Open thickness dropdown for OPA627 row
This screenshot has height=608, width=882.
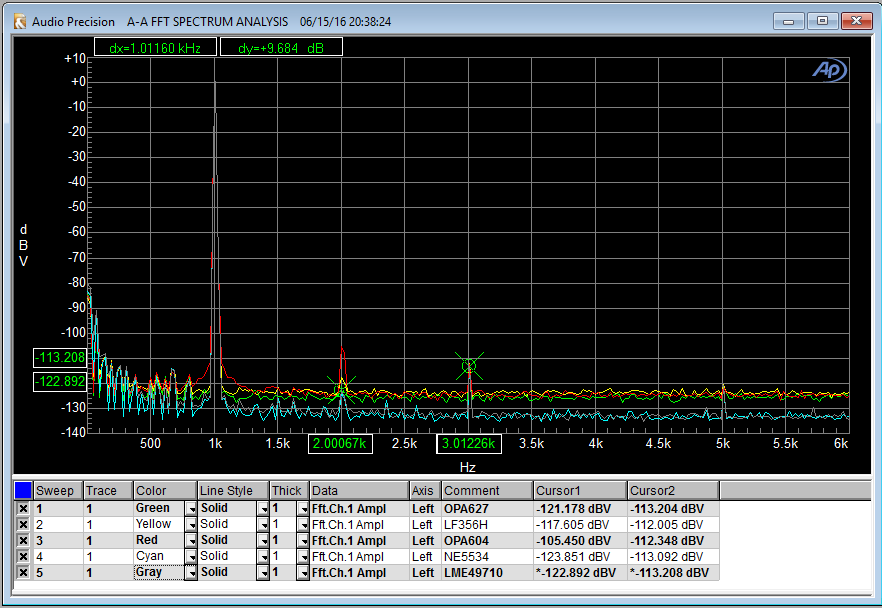point(303,508)
